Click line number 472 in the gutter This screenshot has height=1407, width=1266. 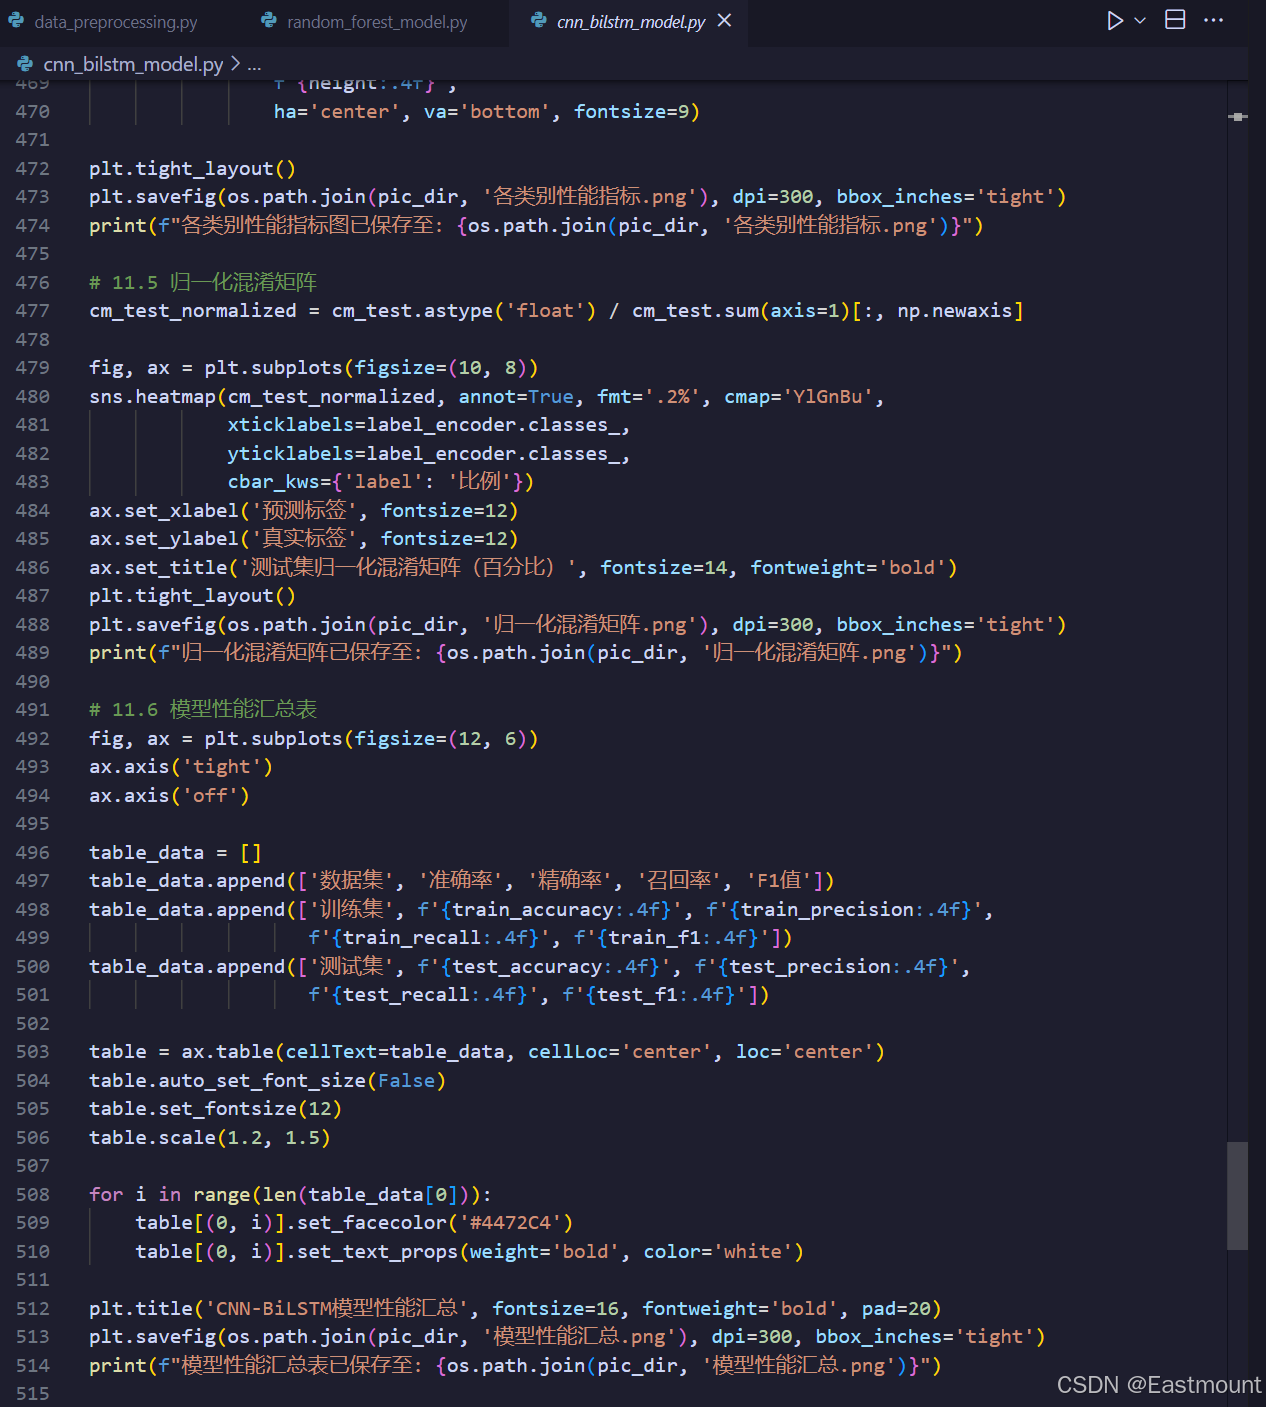click(x=32, y=169)
